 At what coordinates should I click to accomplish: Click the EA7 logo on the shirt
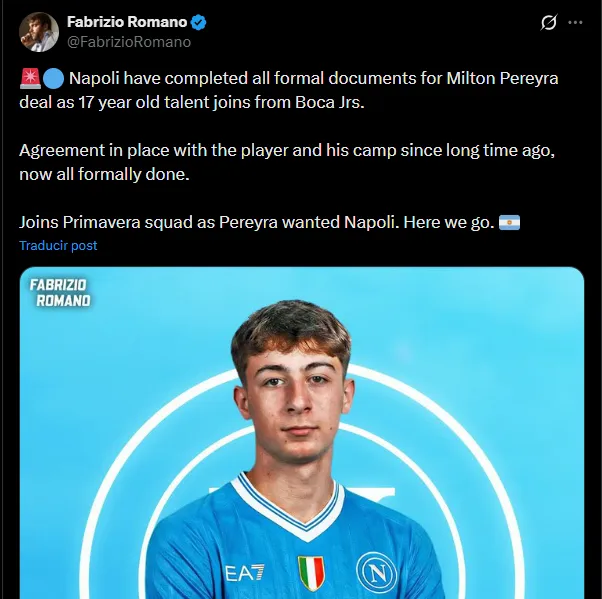tap(244, 573)
